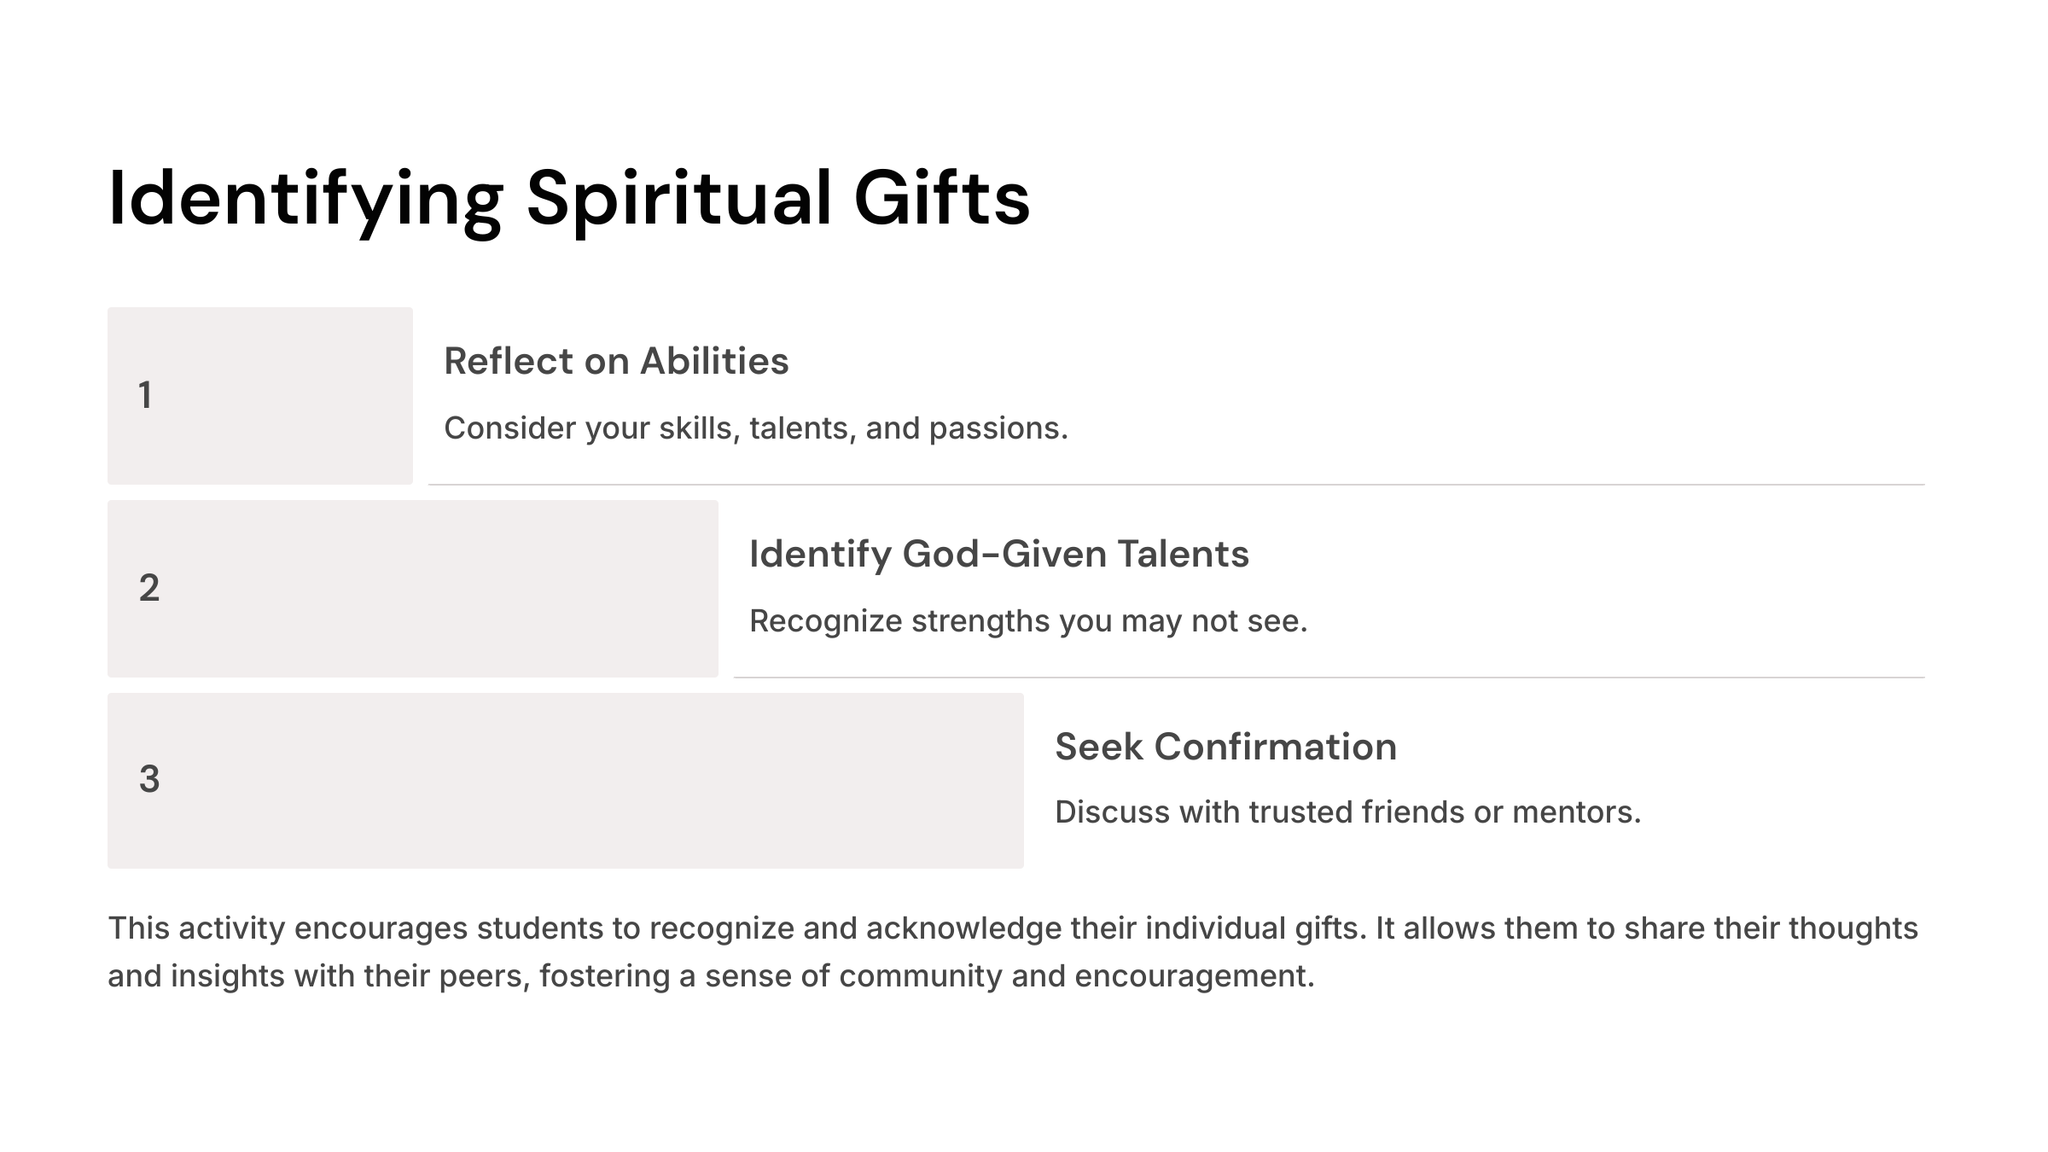Click the number 2 label

tap(149, 588)
